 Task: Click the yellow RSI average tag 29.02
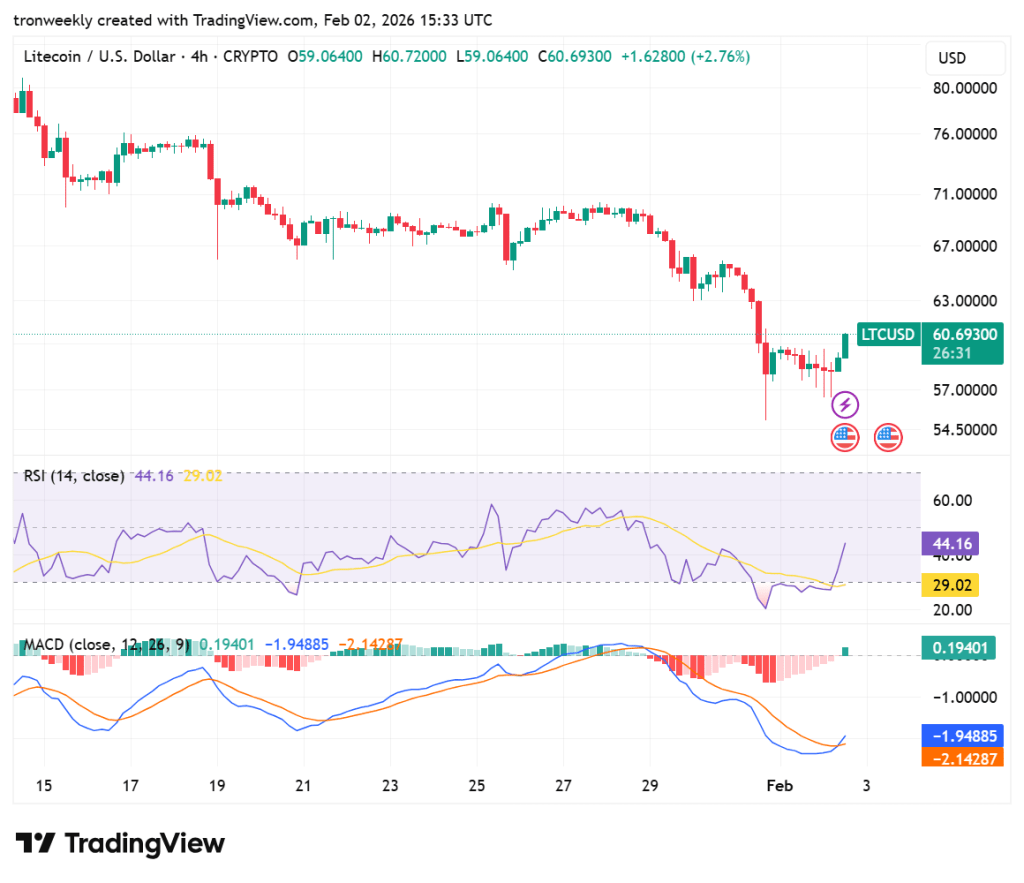[x=950, y=585]
